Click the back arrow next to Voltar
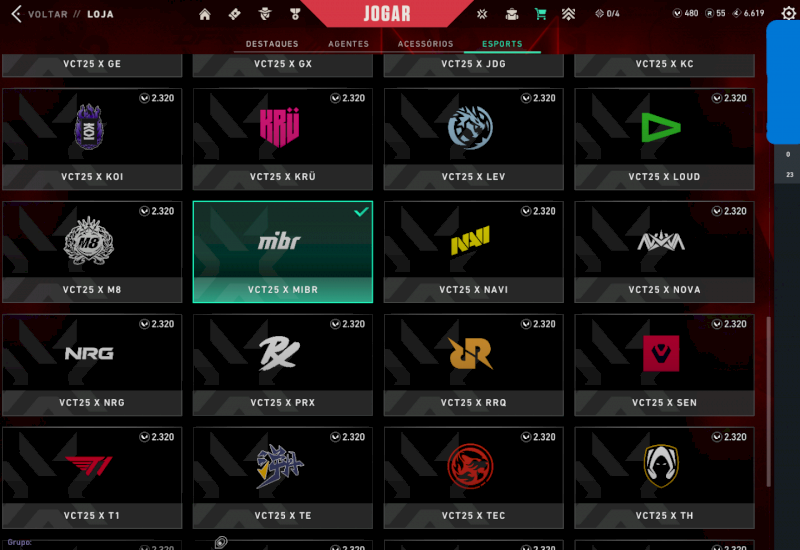This screenshot has width=800, height=550. tap(16, 14)
